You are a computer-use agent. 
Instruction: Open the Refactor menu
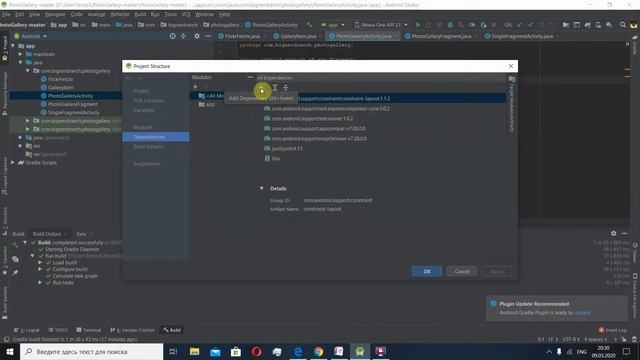pos(120,14)
